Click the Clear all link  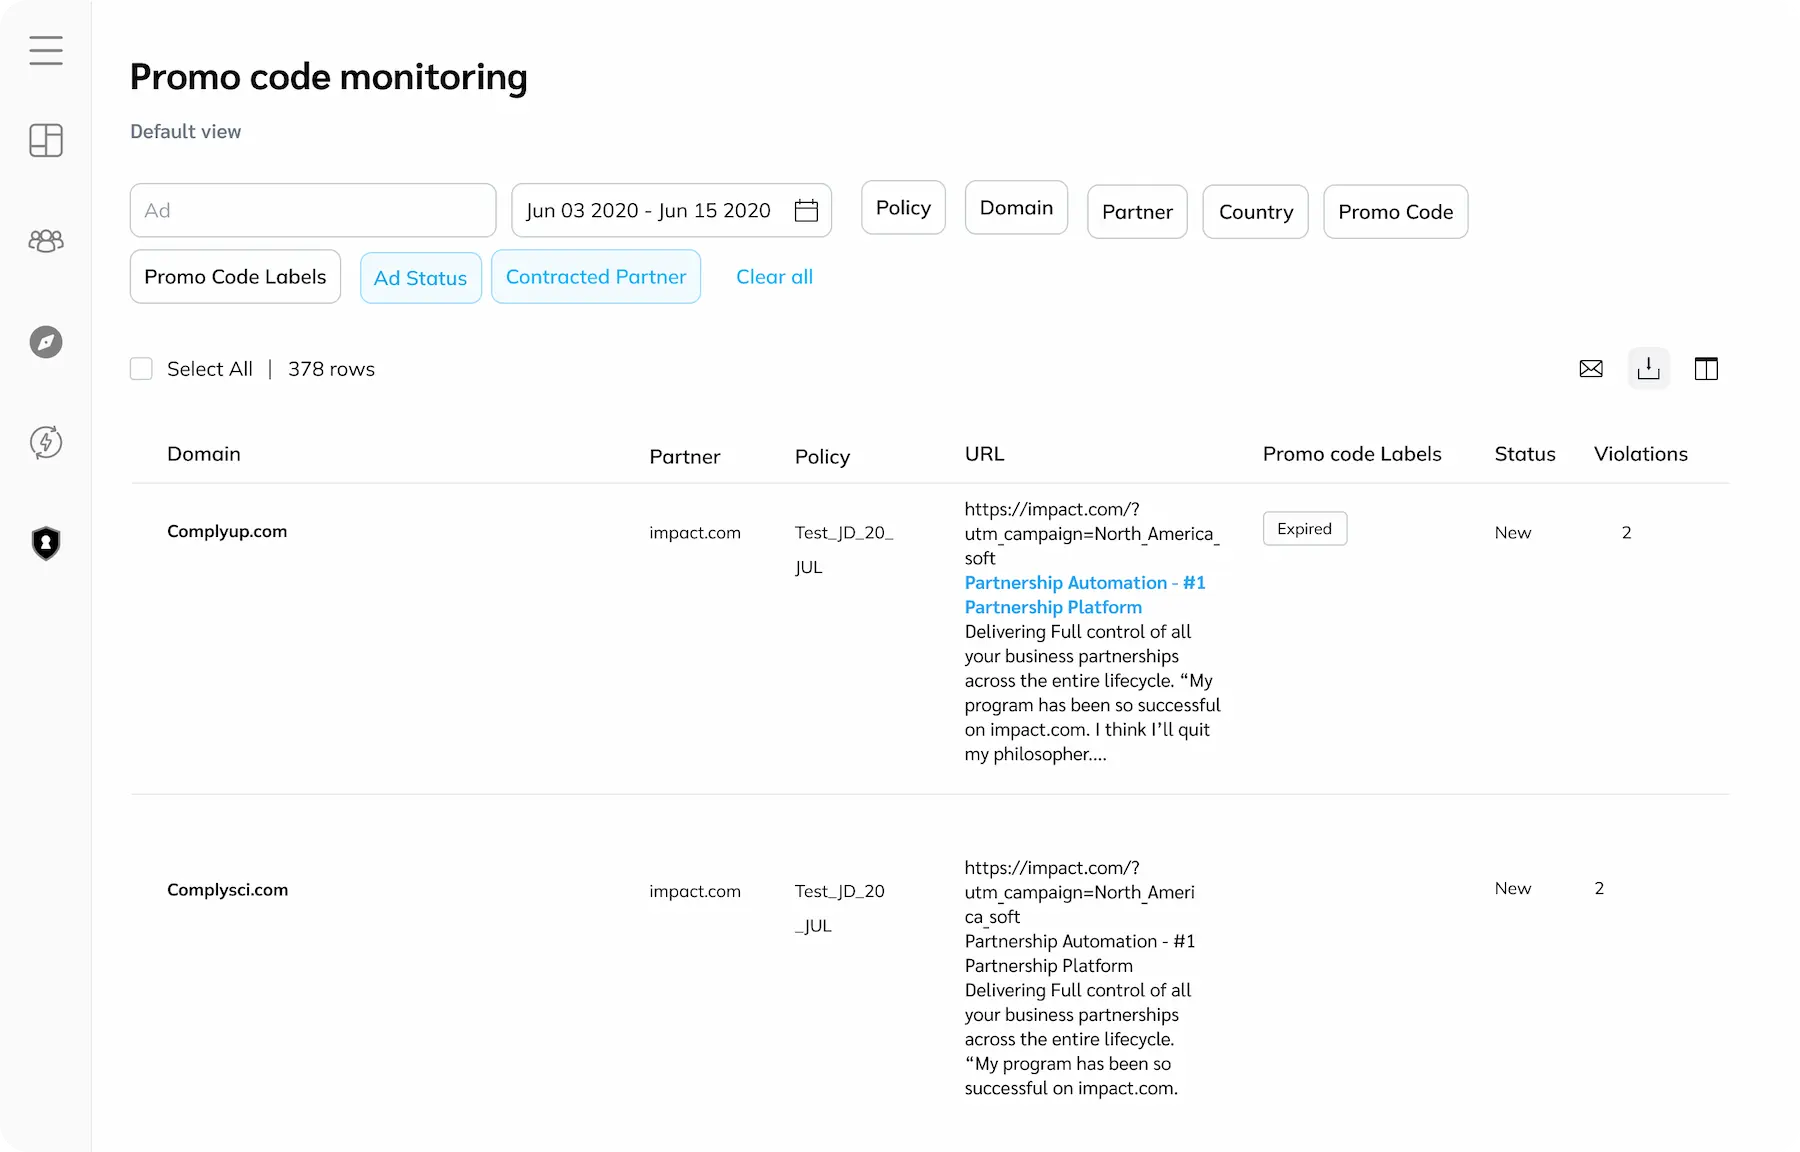[774, 277]
